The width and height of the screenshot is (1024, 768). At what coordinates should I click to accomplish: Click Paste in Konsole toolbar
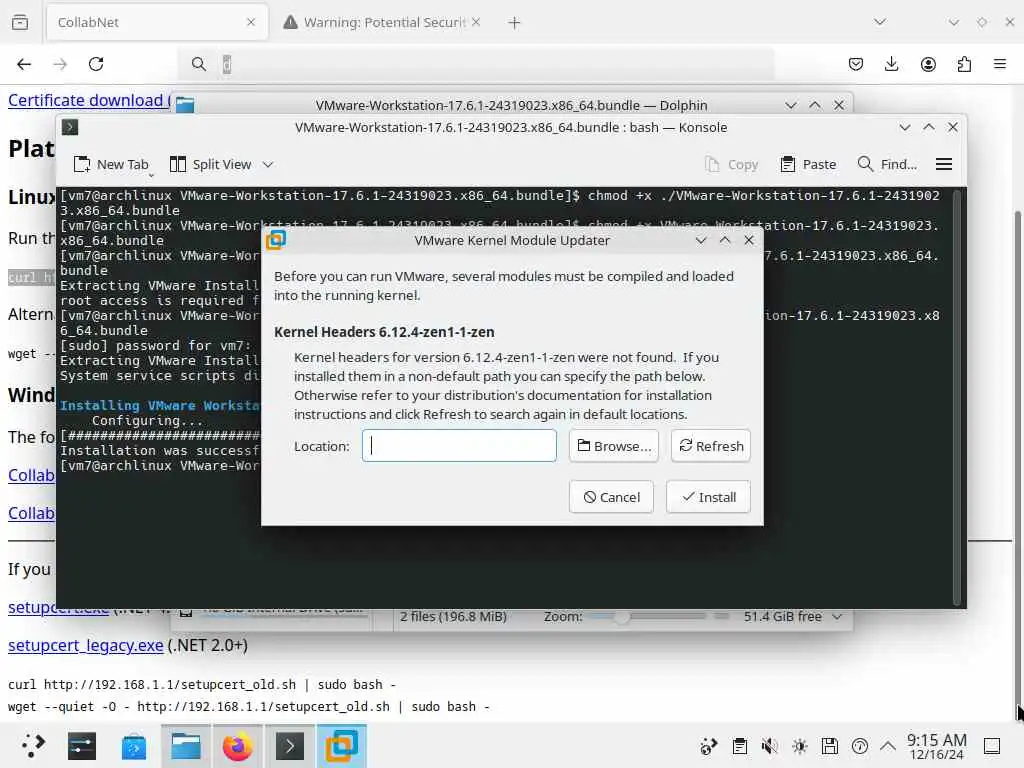[808, 165]
